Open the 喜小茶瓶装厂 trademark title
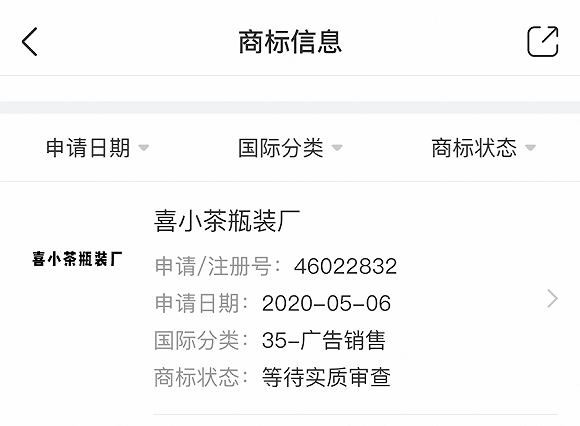This screenshot has width=580, height=426. [x=227, y=221]
